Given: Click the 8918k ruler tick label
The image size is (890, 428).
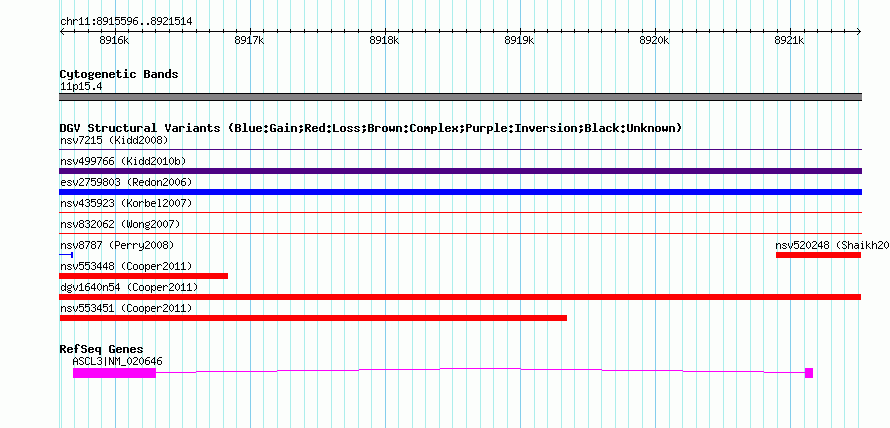Looking at the screenshot, I should pyautogui.click(x=384, y=40).
